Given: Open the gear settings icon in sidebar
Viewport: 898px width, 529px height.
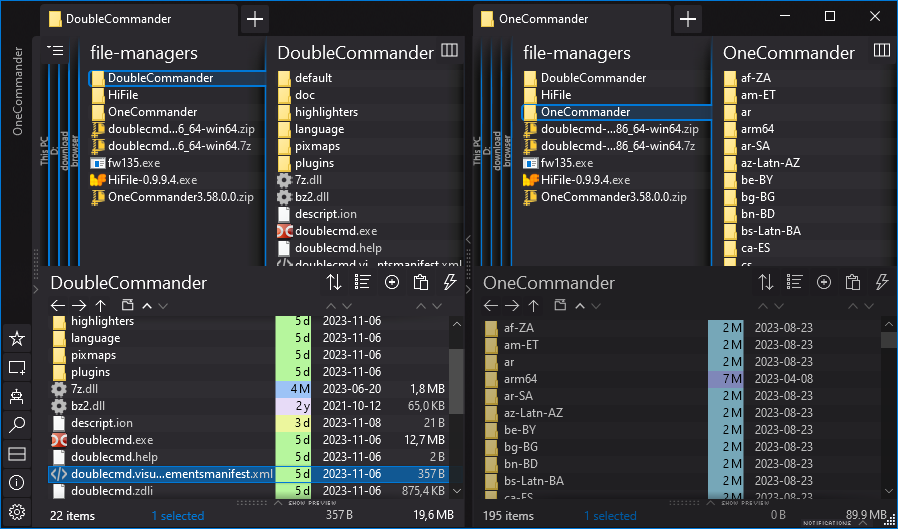Looking at the screenshot, I should pos(16,512).
